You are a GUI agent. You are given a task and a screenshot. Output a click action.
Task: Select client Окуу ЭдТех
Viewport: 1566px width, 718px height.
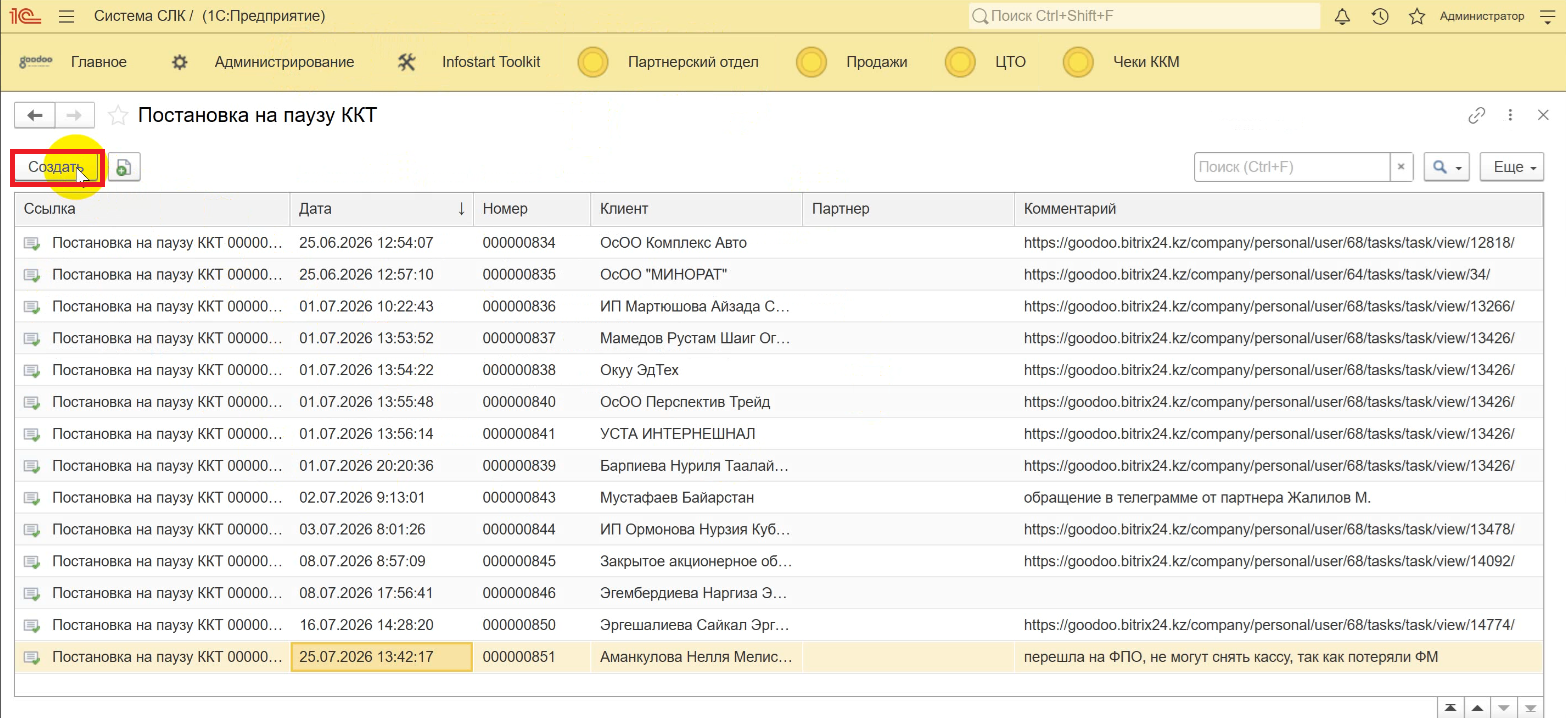pyautogui.click(x=639, y=370)
